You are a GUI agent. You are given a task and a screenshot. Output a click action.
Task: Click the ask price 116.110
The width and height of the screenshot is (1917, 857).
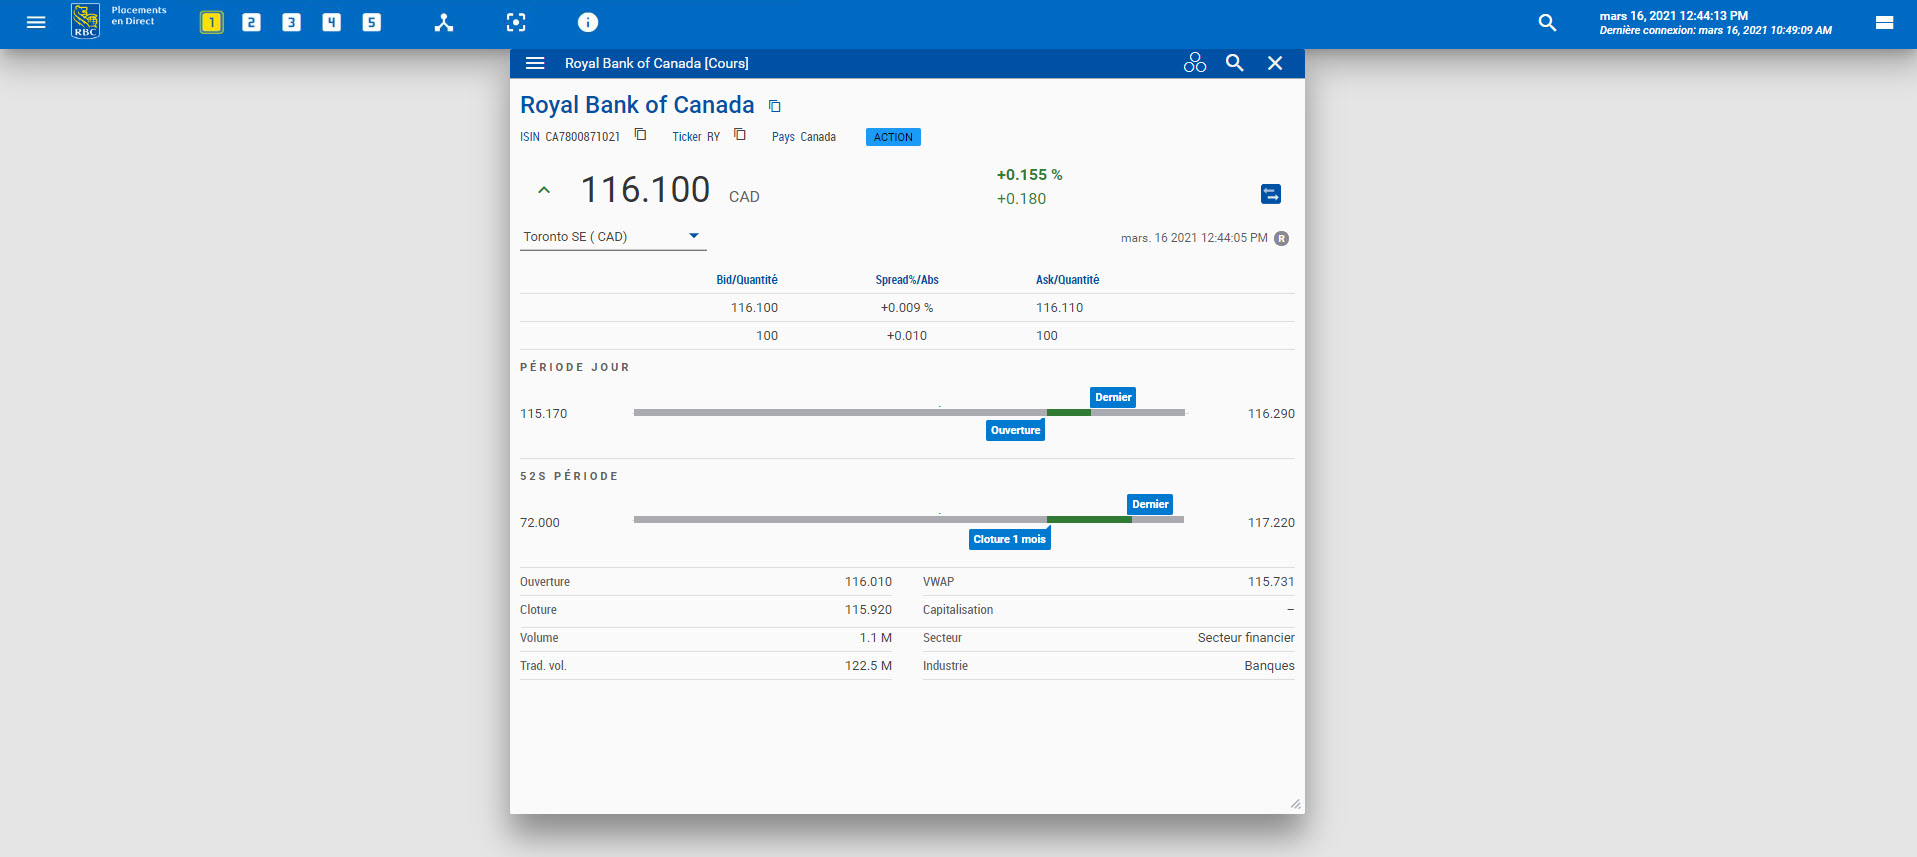(1059, 308)
